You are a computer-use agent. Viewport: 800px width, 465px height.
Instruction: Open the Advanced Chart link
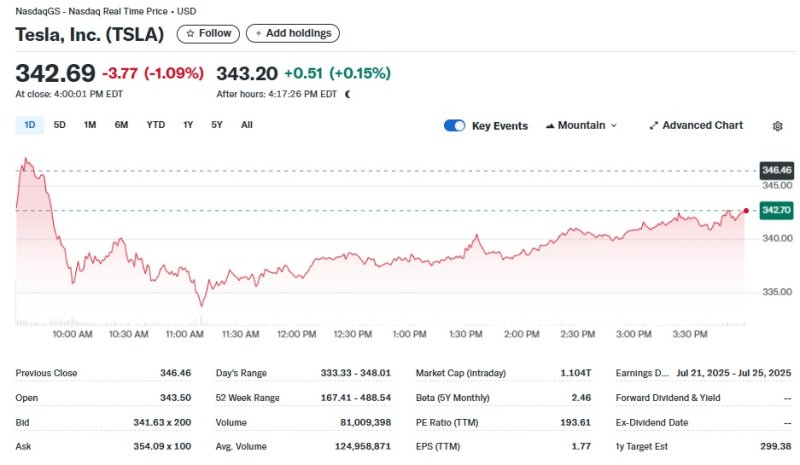[696, 126]
